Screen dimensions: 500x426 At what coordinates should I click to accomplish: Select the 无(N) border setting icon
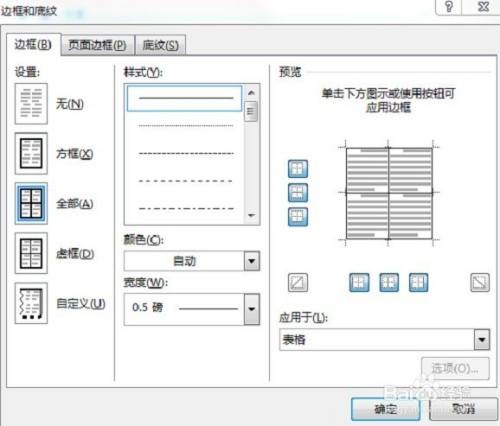(31, 104)
